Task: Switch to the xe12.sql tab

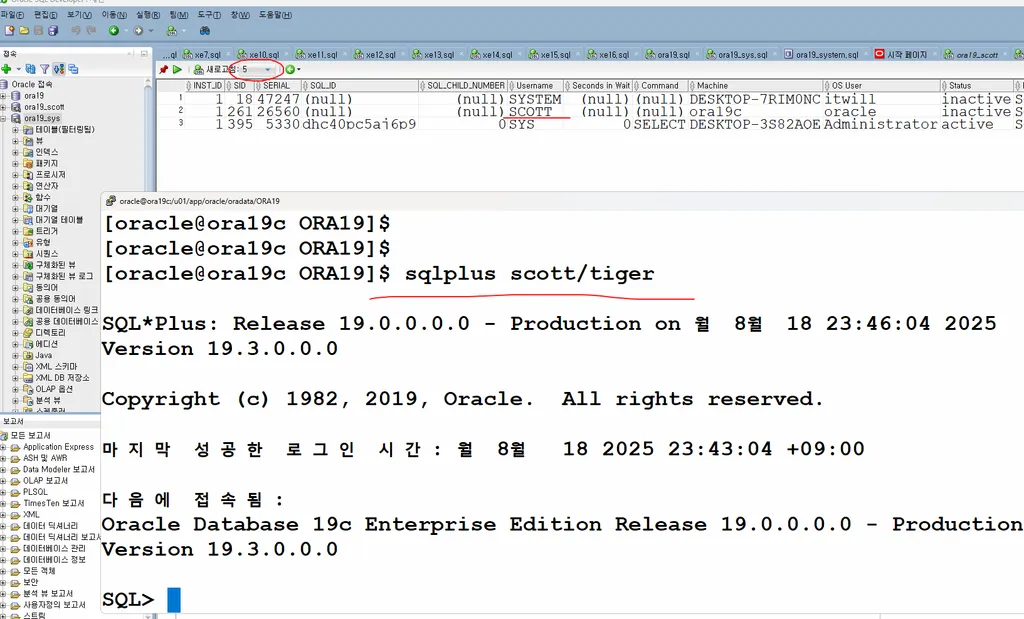Action: (x=380, y=55)
